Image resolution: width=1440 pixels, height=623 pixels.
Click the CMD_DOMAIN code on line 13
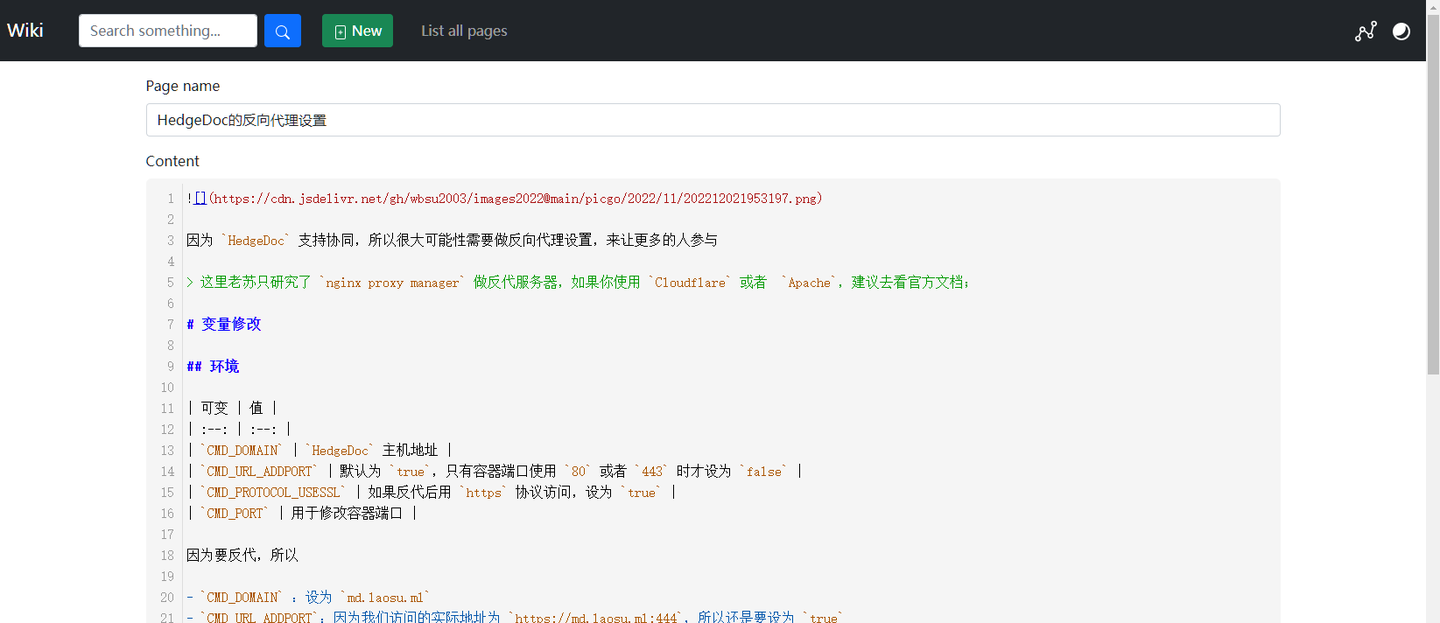point(242,450)
